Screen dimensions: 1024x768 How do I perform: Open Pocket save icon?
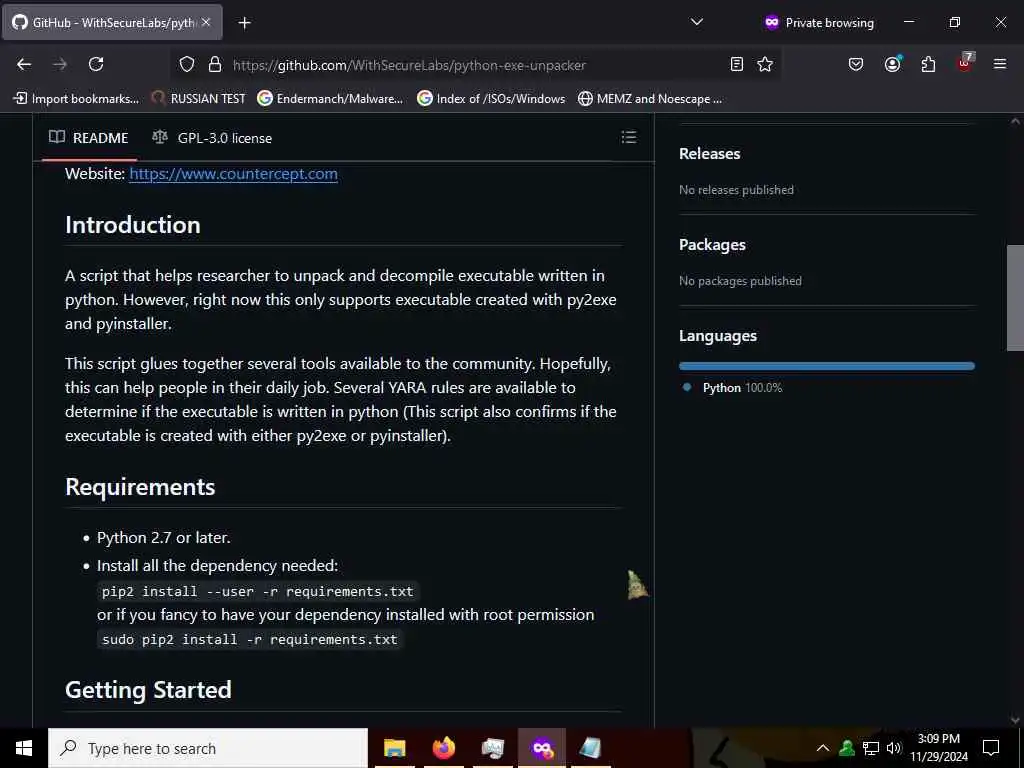click(x=856, y=64)
